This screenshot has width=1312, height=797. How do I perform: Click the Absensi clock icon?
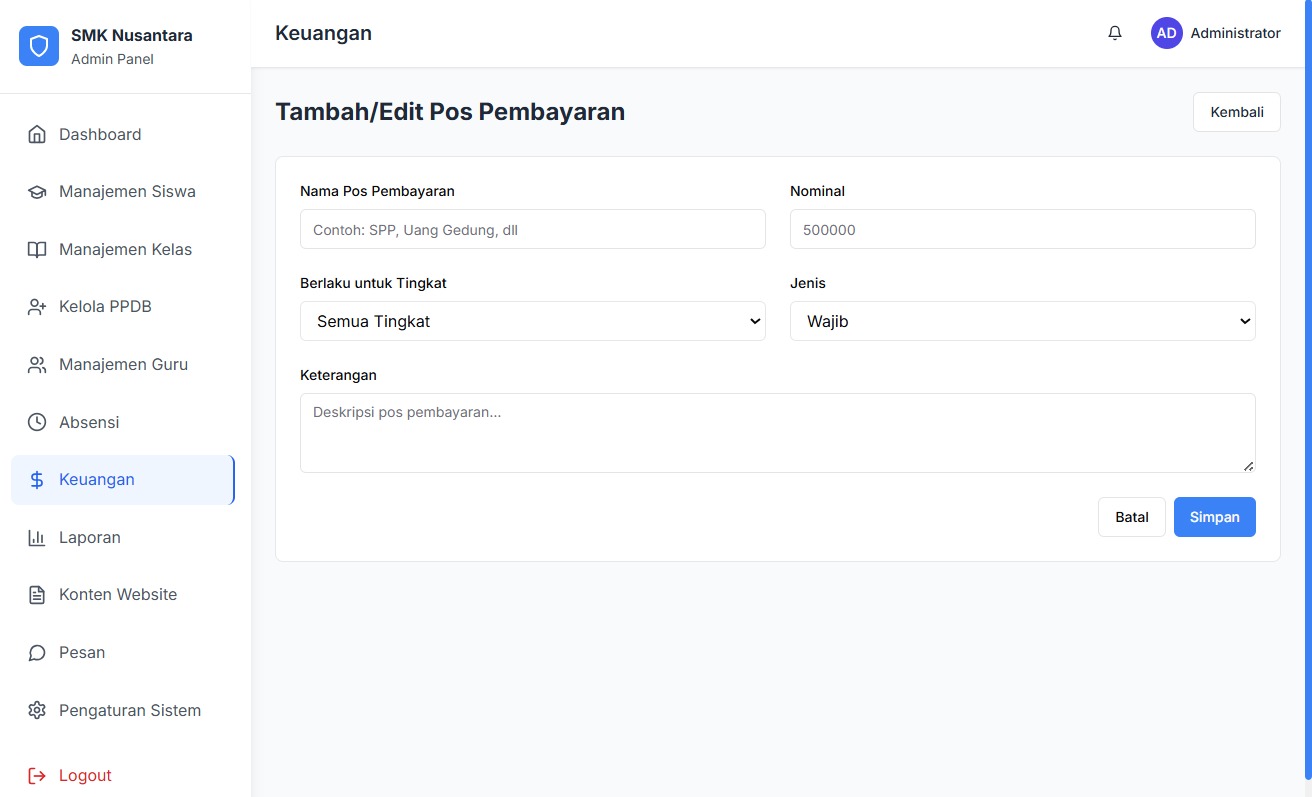pos(37,422)
